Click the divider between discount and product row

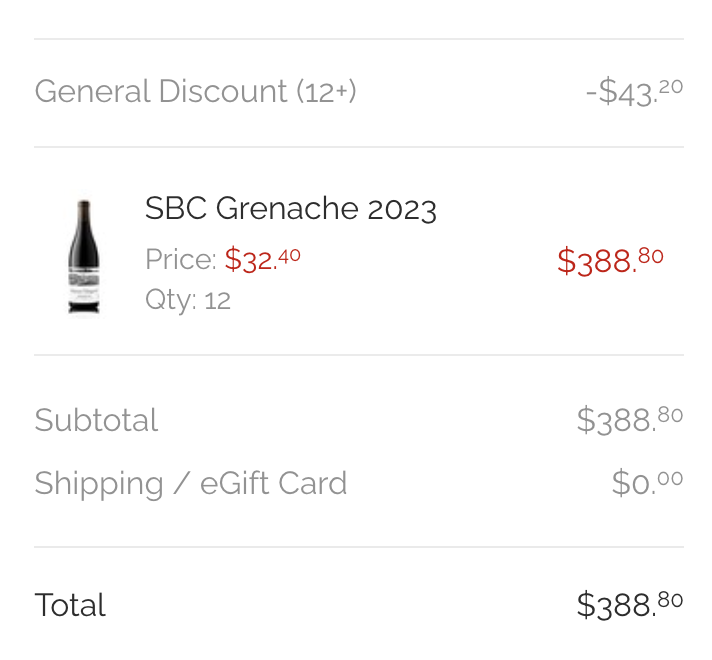(358, 147)
